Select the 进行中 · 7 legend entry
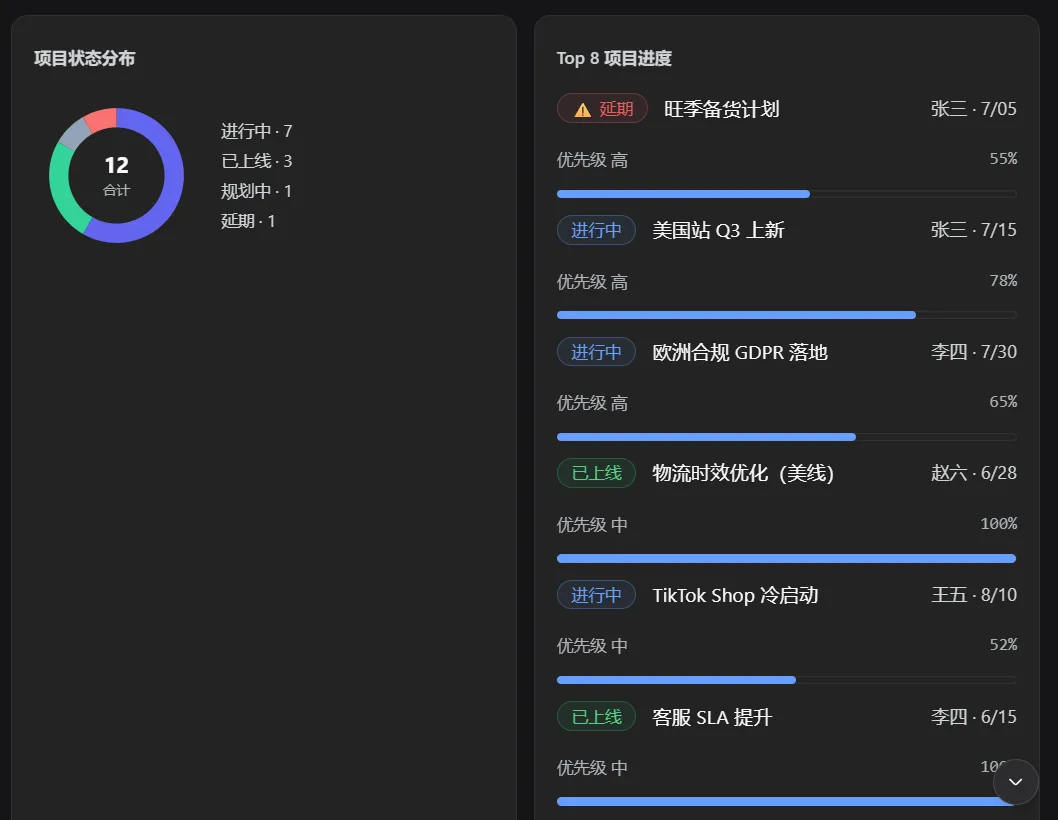 point(256,131)
